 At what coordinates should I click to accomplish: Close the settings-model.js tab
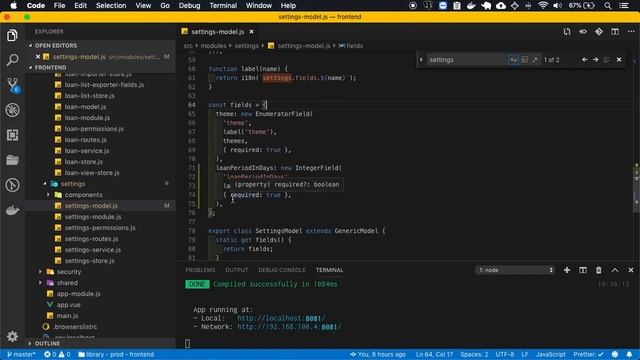[251, 31]
